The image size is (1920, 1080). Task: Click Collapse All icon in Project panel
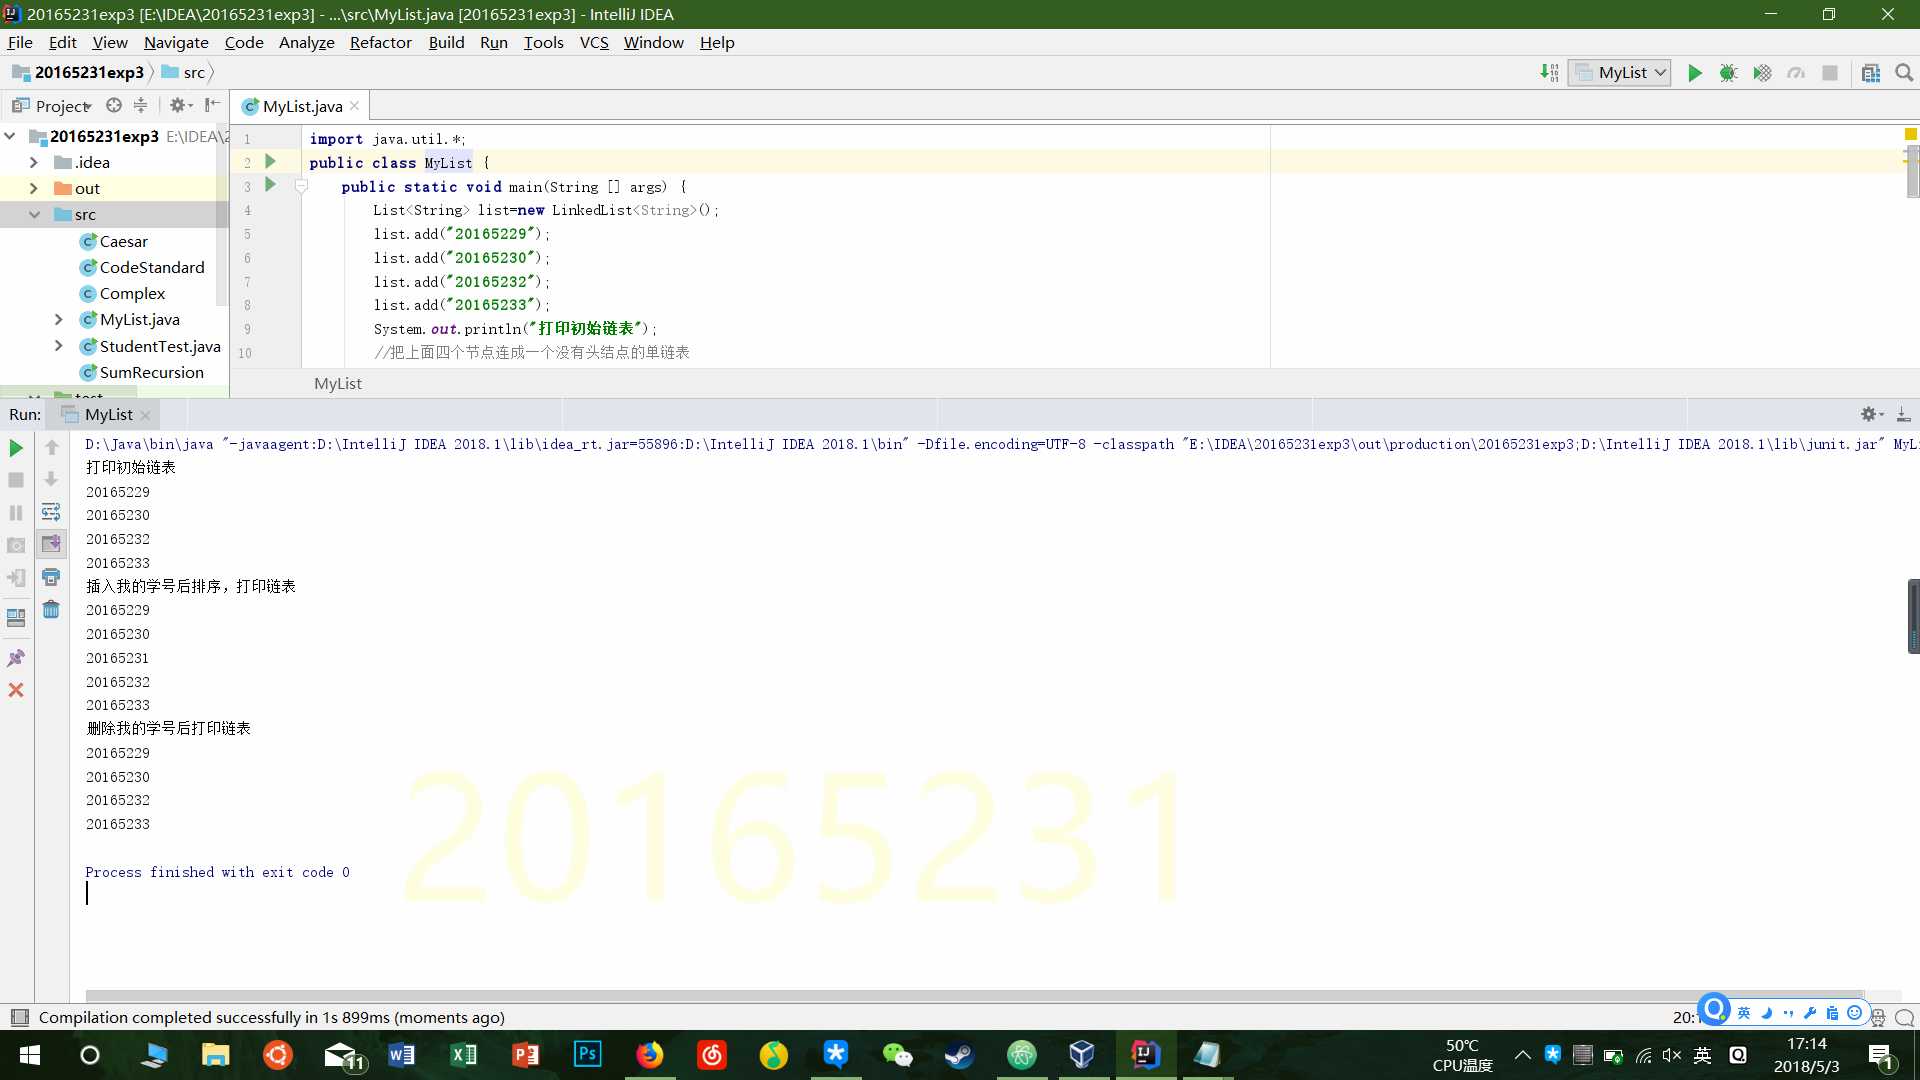pyautogui.click(x=140, y=105)
